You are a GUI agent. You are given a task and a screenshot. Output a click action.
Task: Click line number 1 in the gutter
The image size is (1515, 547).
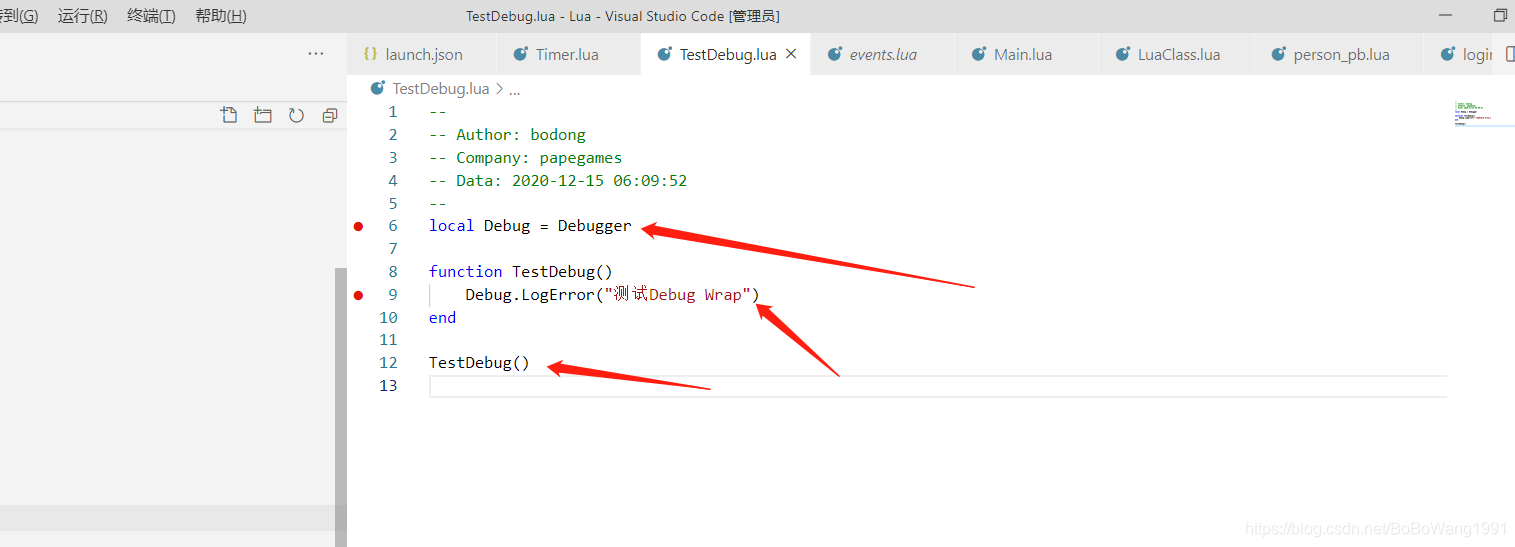click(x=393, y=111)
